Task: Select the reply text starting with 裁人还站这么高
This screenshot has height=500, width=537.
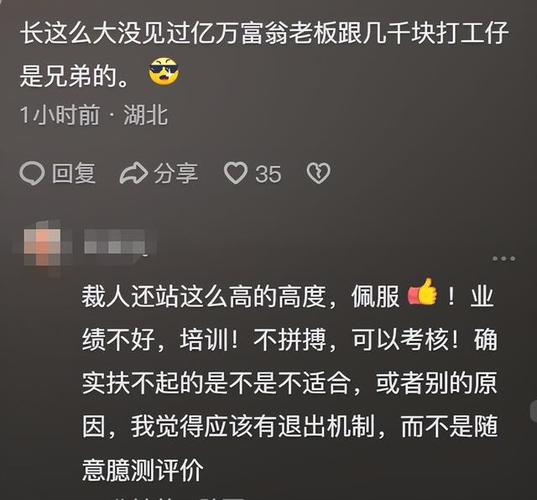Action: 290,383
